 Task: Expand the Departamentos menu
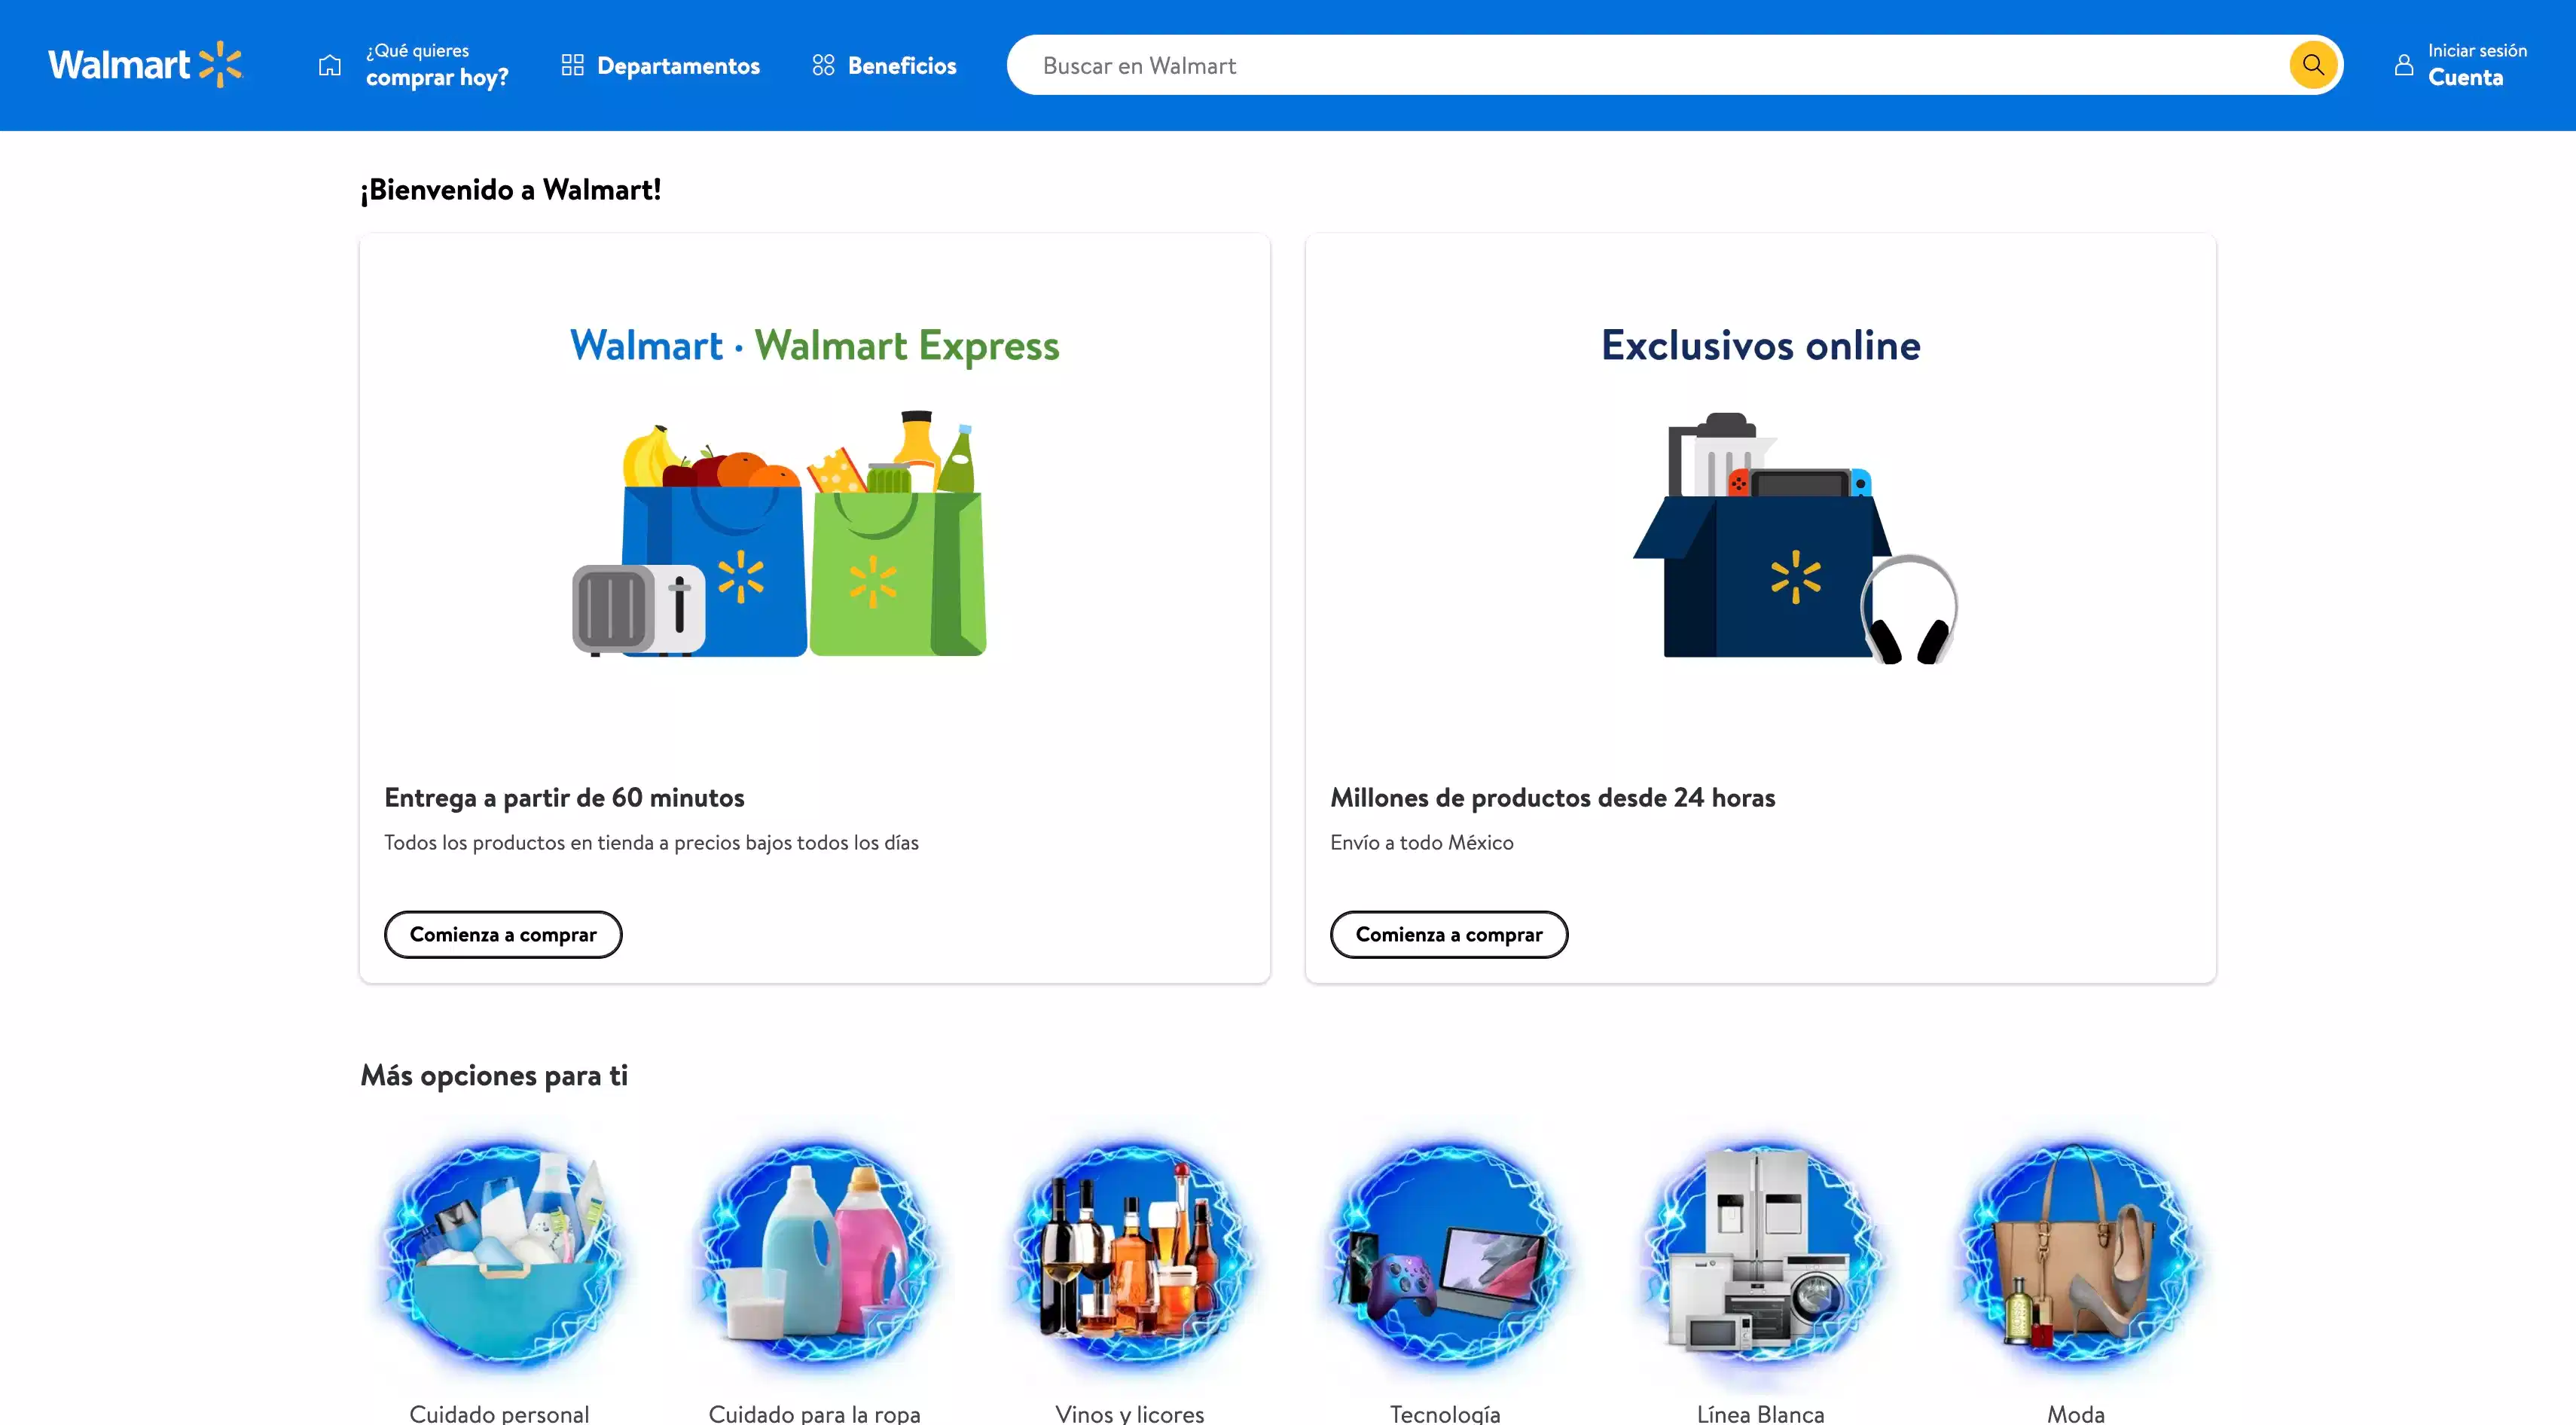pos(660,65)
